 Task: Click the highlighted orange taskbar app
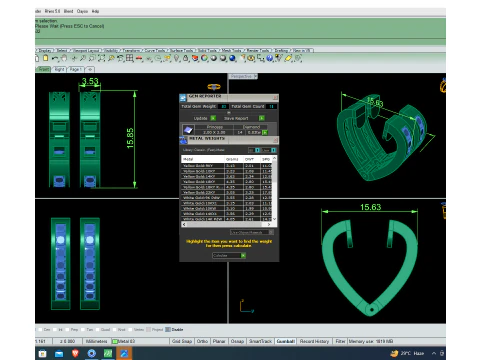124,353
